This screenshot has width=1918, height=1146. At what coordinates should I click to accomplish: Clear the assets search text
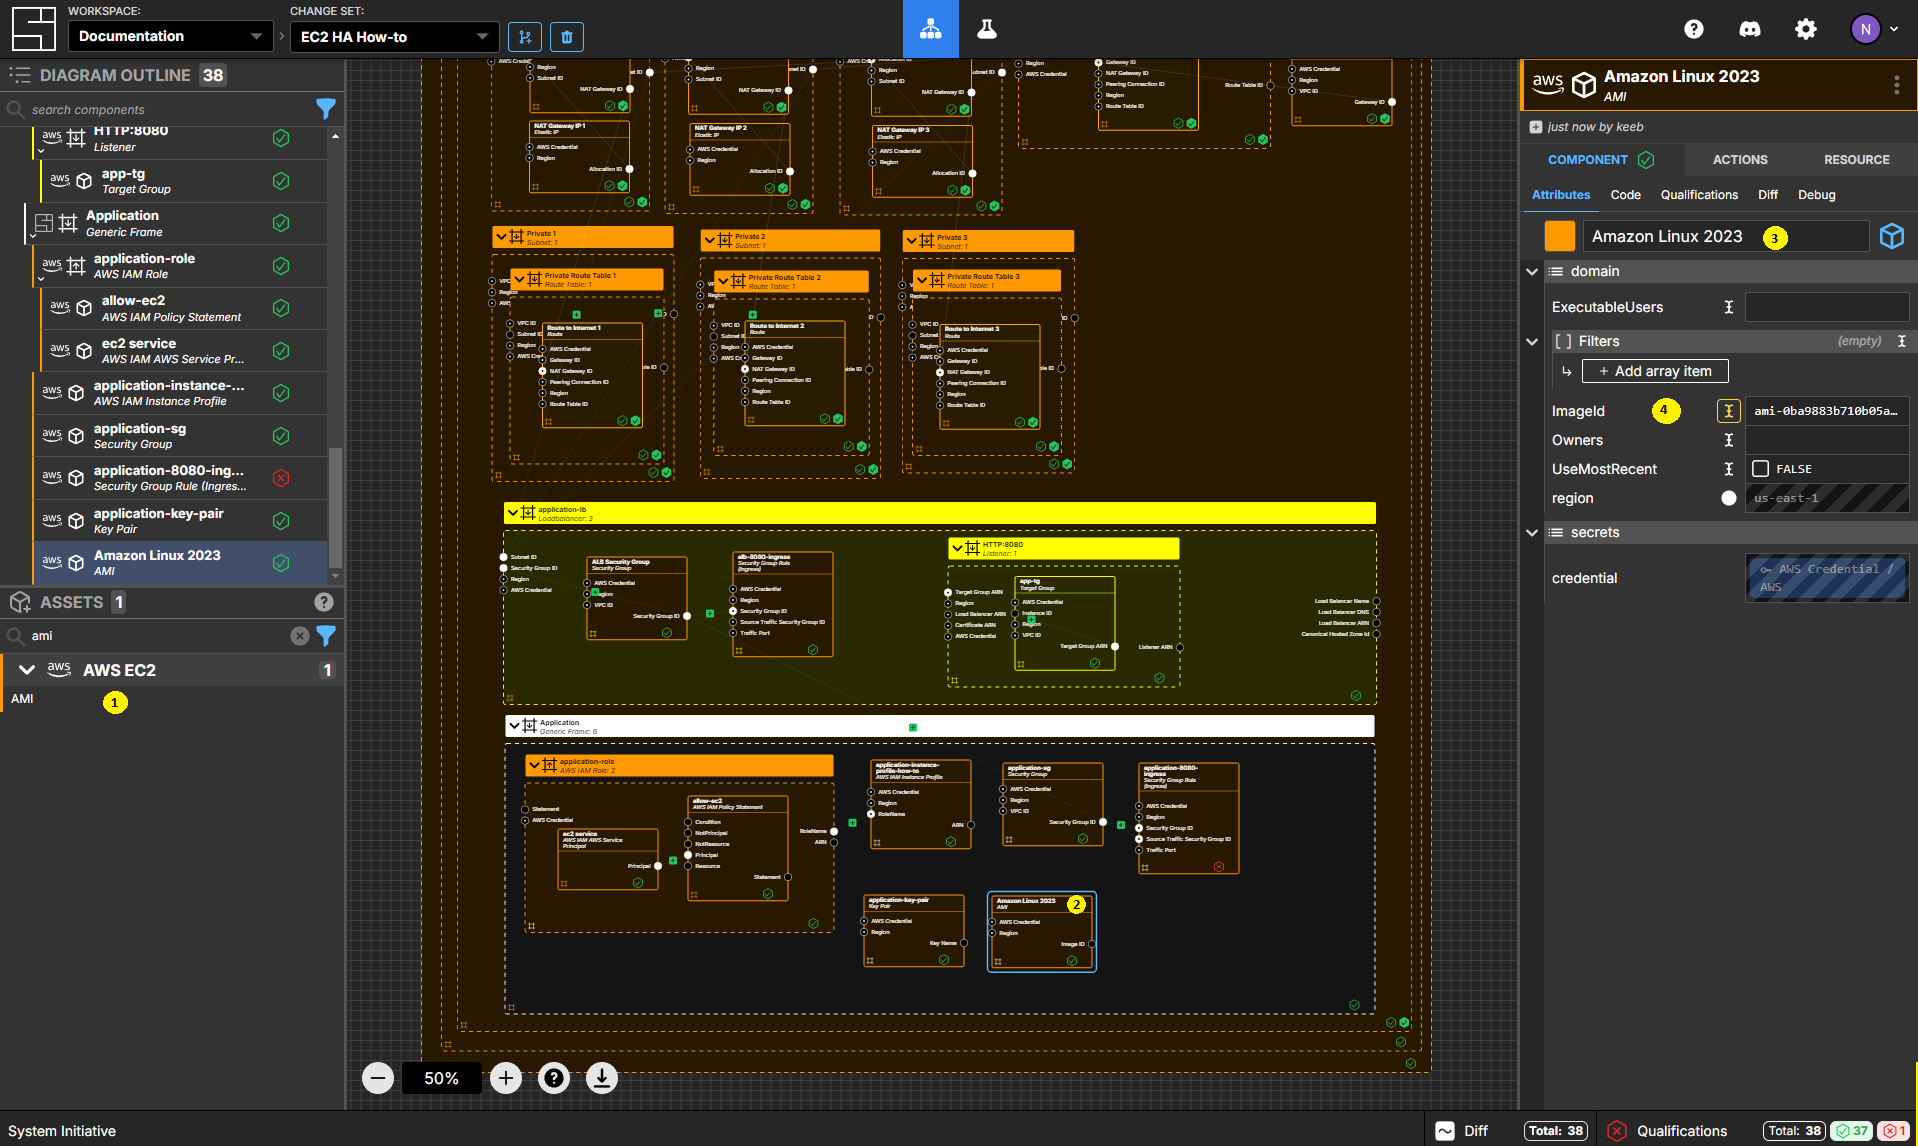point(300,636)
